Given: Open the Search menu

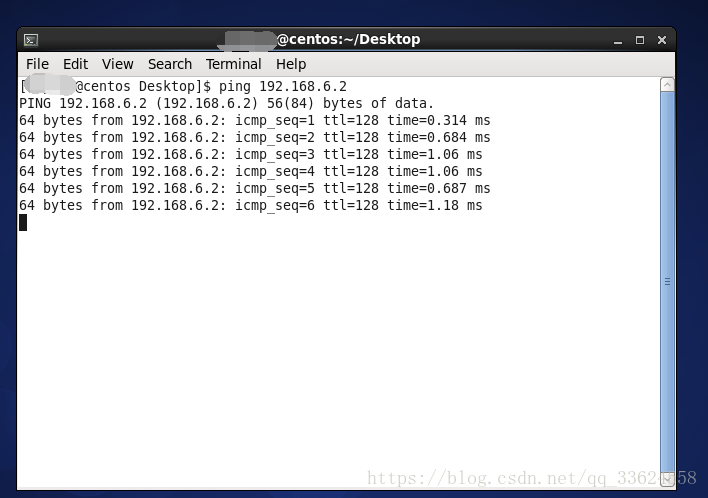Looking at the screenshot, I should (x=170, y=64).
